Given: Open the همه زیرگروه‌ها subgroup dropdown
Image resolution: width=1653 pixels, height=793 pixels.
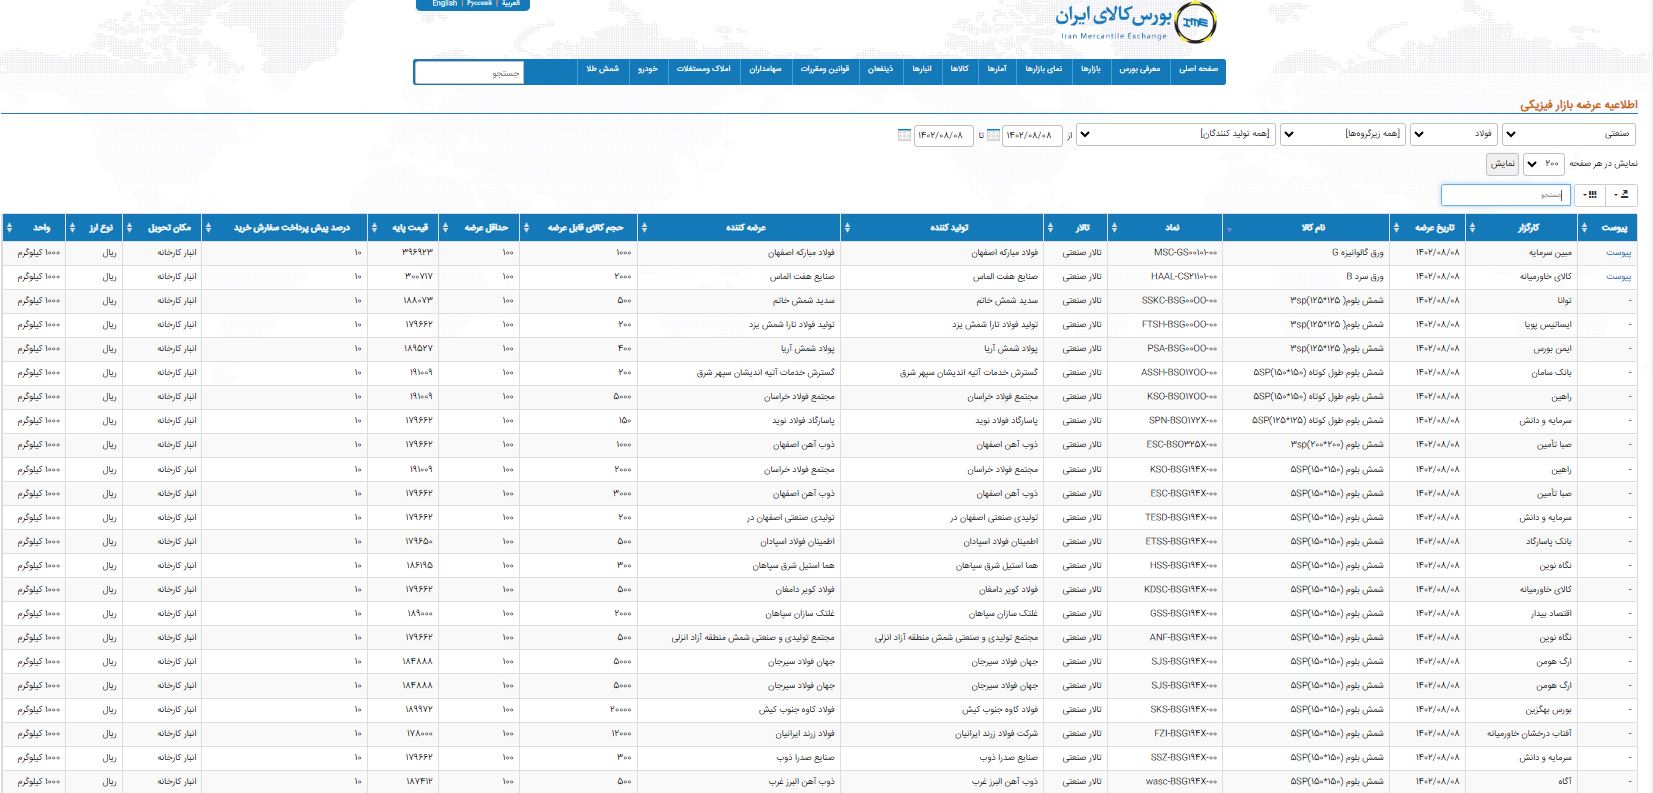Looking at the screenshot, I should [x=1342, y=134].
